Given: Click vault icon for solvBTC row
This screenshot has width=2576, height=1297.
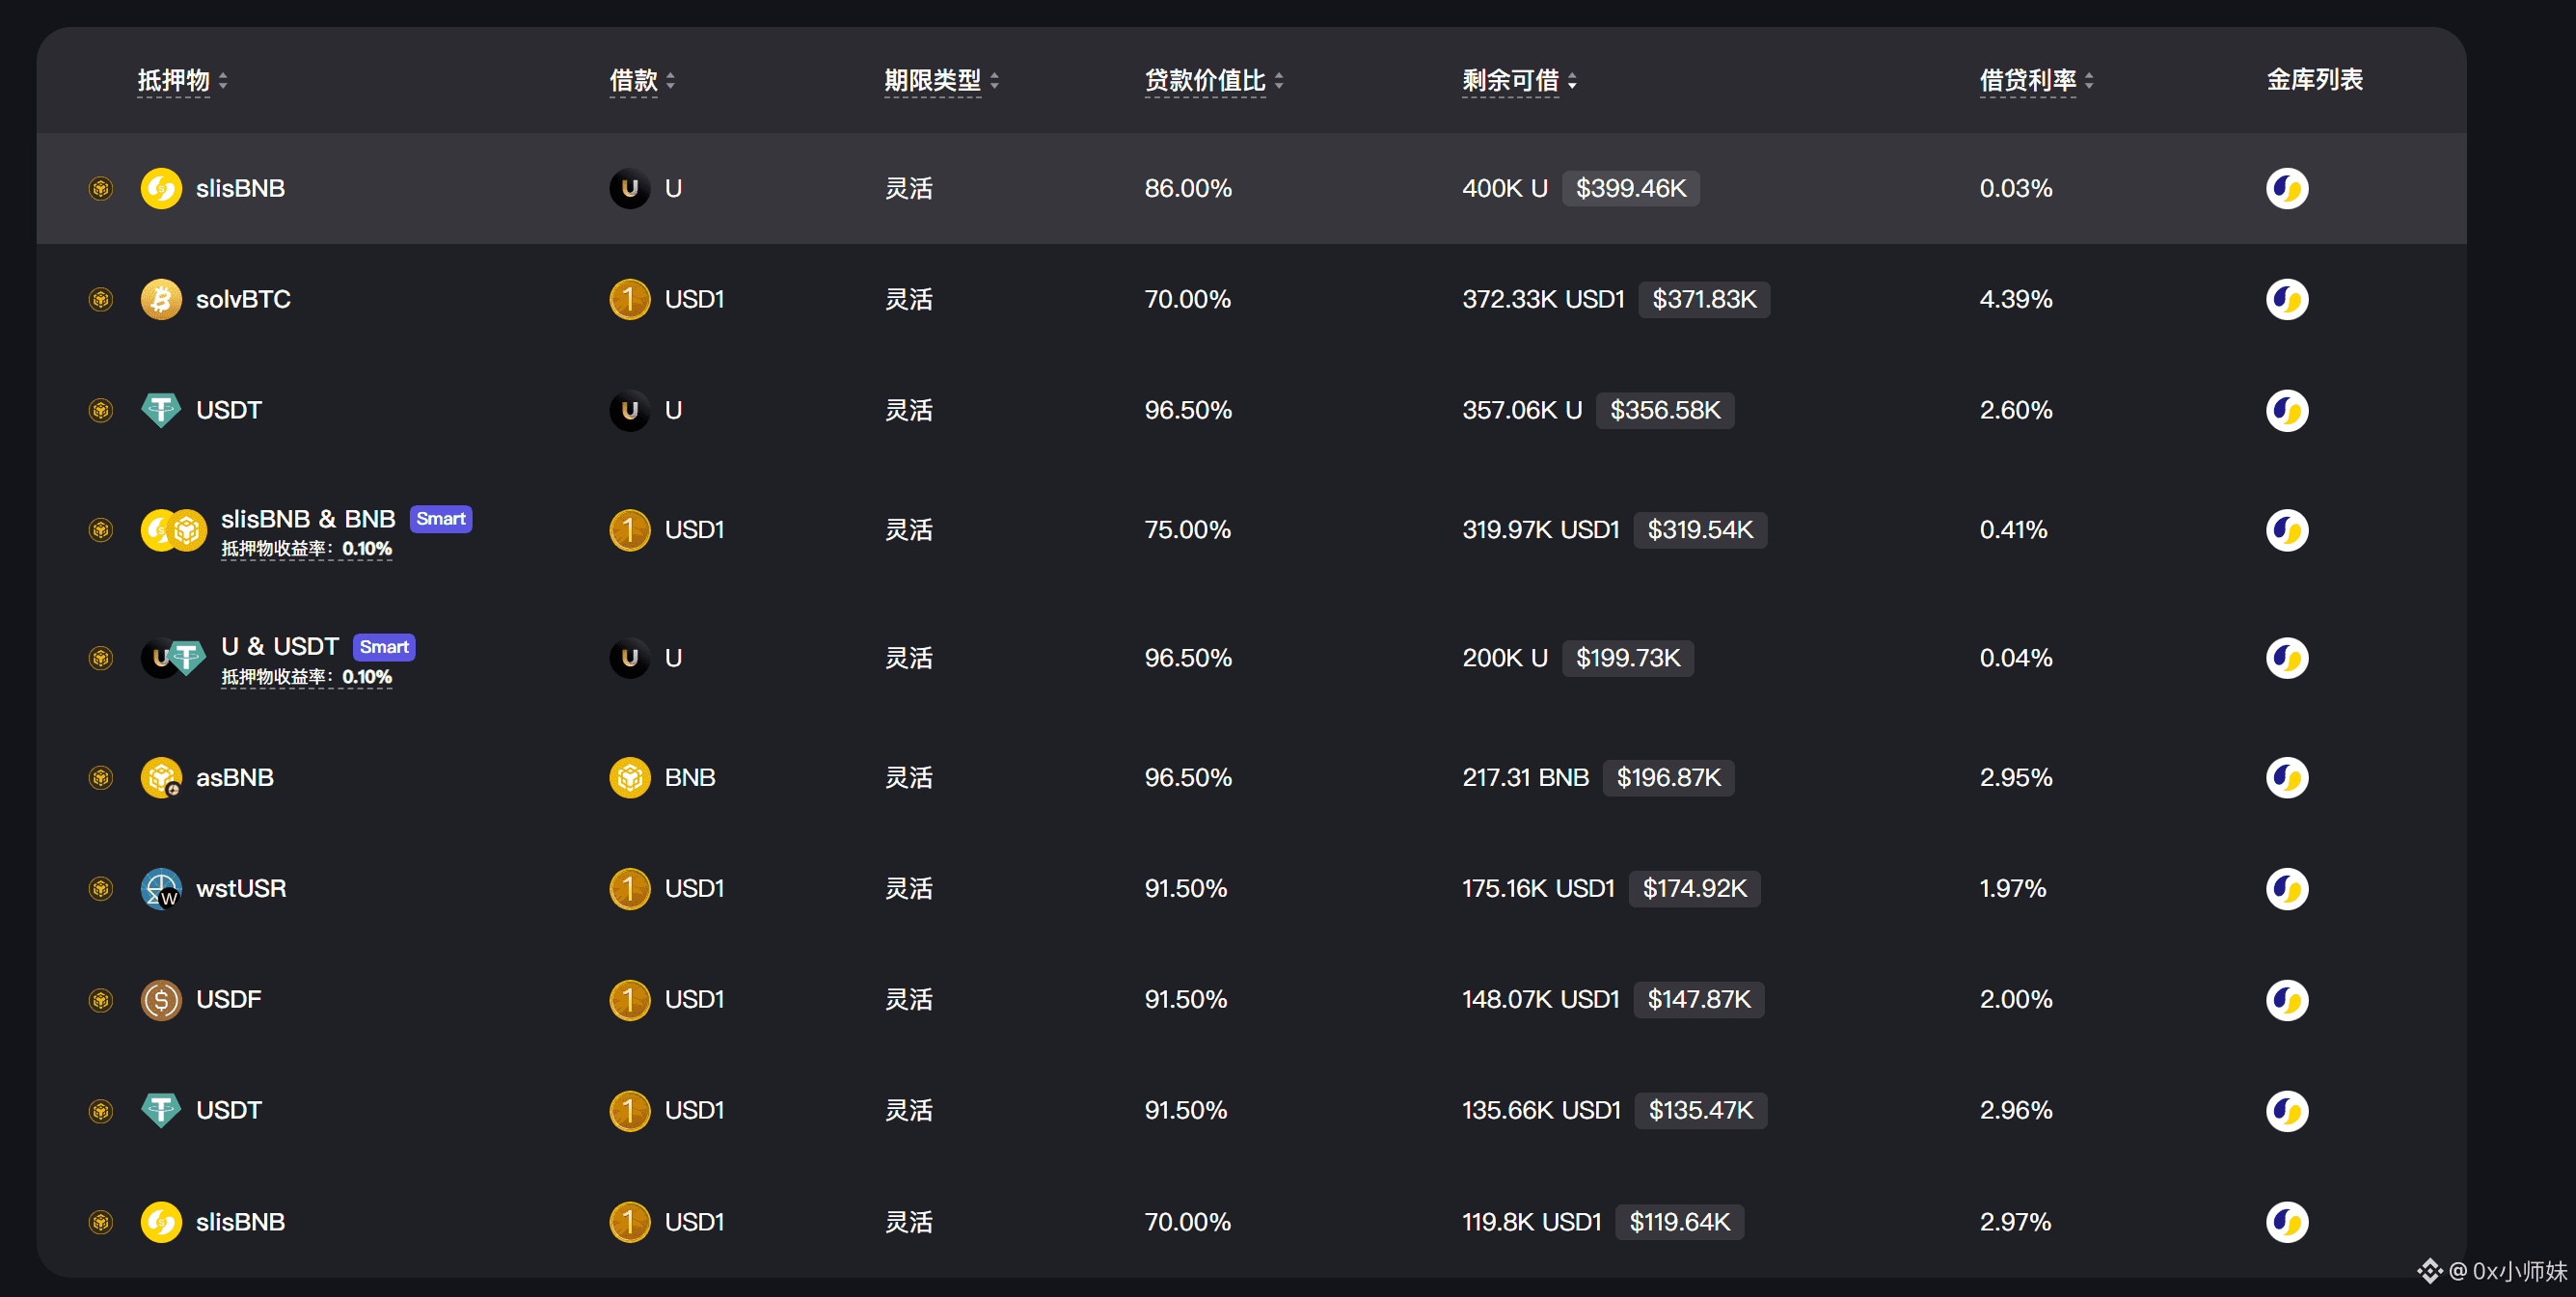Looking at the screenshot, I should [x=2286, y=299].
